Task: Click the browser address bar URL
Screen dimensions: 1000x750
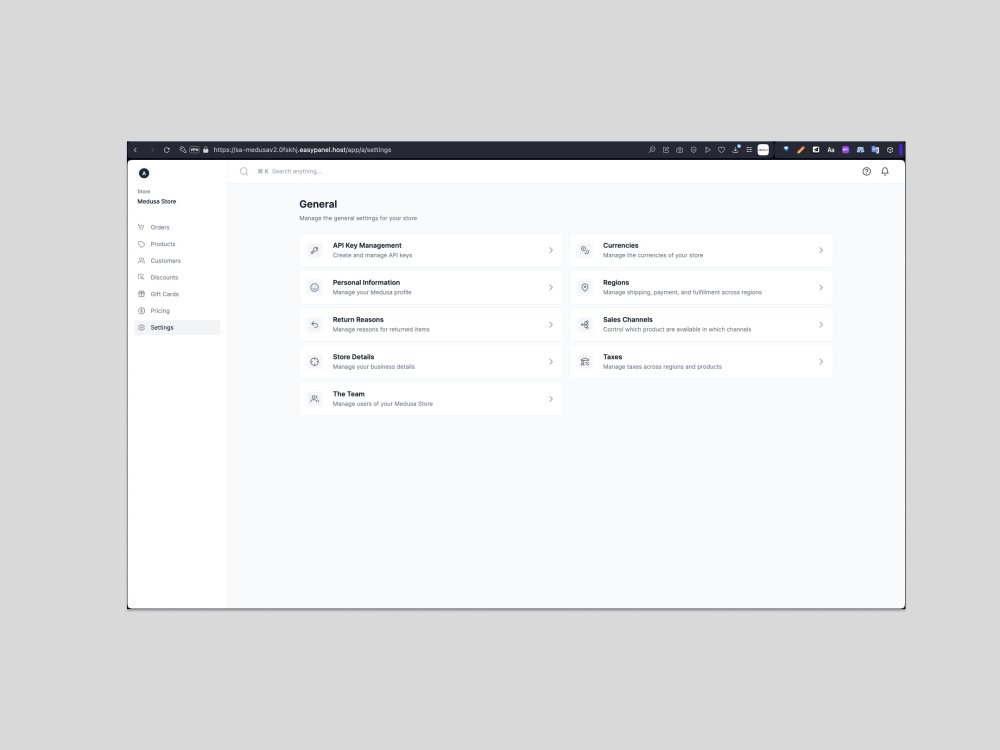Action: pyautogui.click(x=302, y=150)
